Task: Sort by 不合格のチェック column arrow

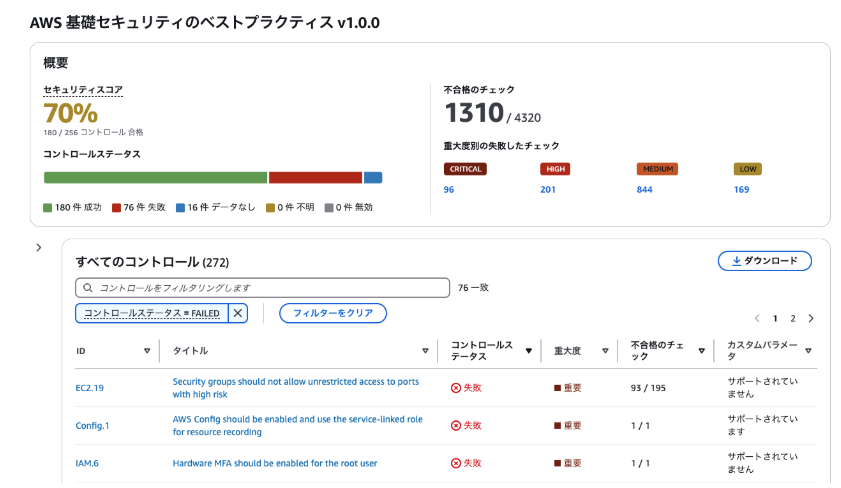Action: pos(702,351)
